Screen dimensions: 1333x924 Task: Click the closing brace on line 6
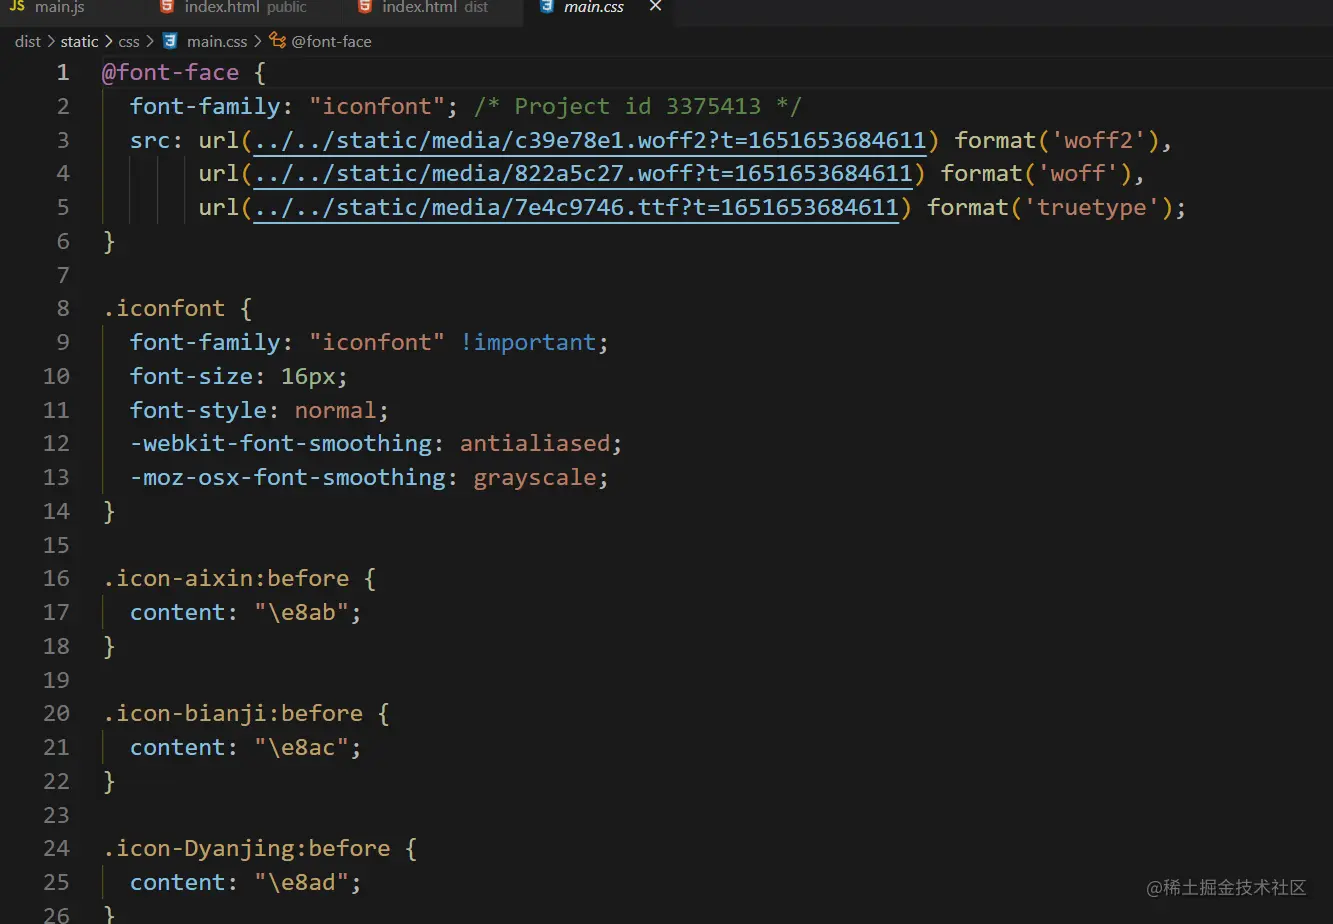(110, 242)
